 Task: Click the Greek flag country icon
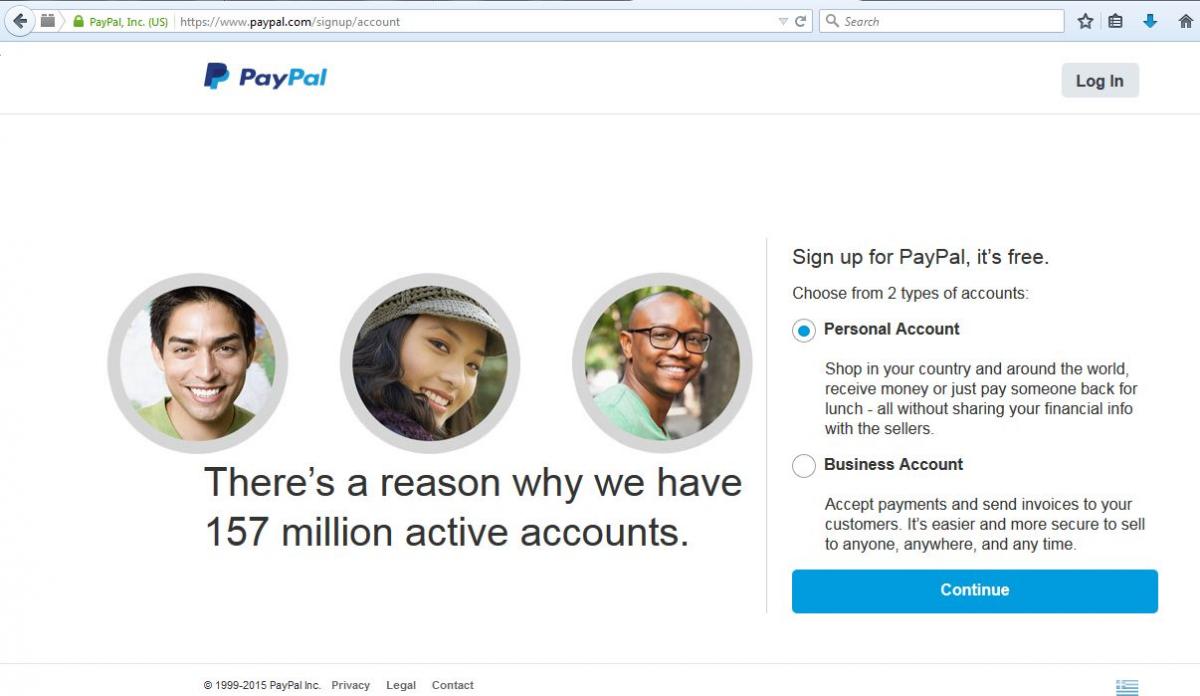(x=1127, y=687)
